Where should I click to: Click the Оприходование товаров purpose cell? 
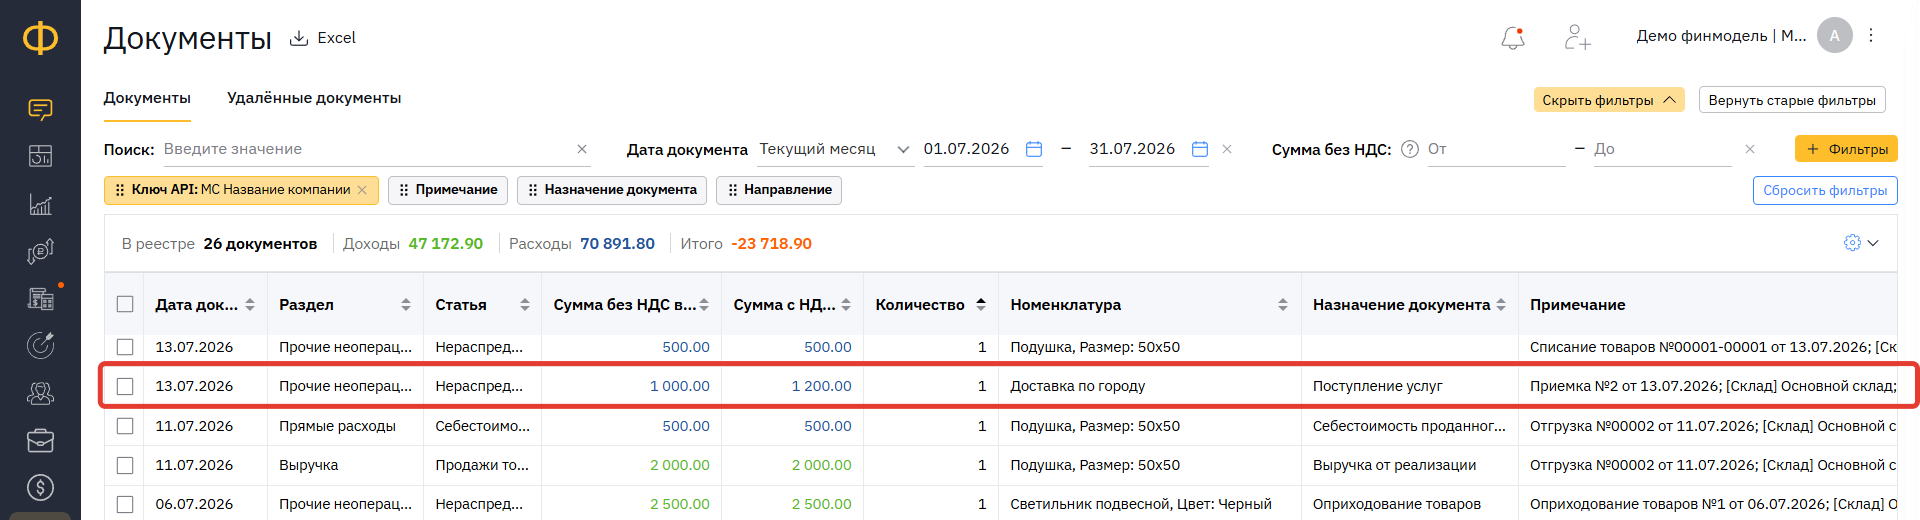[1397, 504]
